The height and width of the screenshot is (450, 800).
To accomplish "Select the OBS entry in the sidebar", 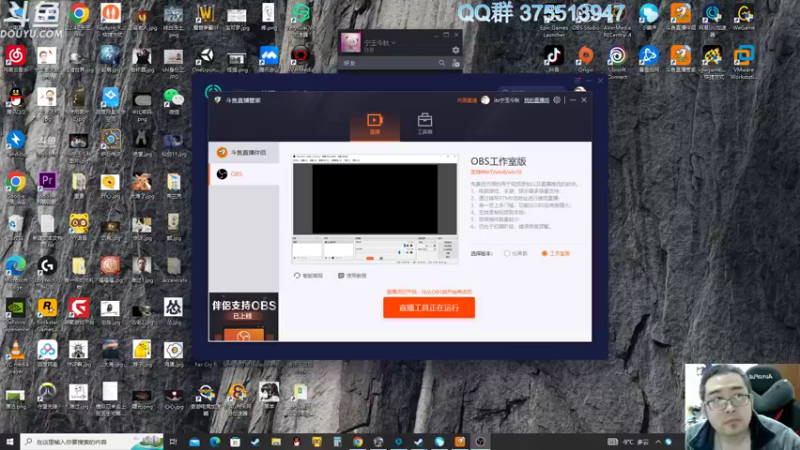I will (x=244, y=174).
